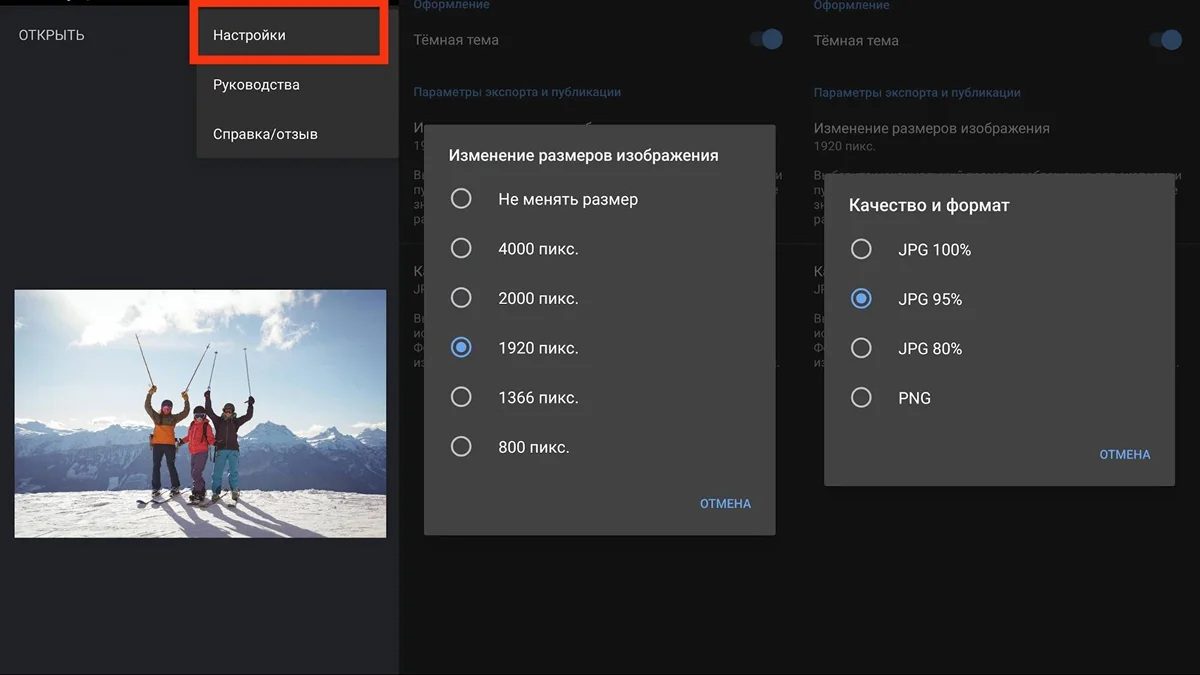Tap the skiers photo preview

coord(200,413)
